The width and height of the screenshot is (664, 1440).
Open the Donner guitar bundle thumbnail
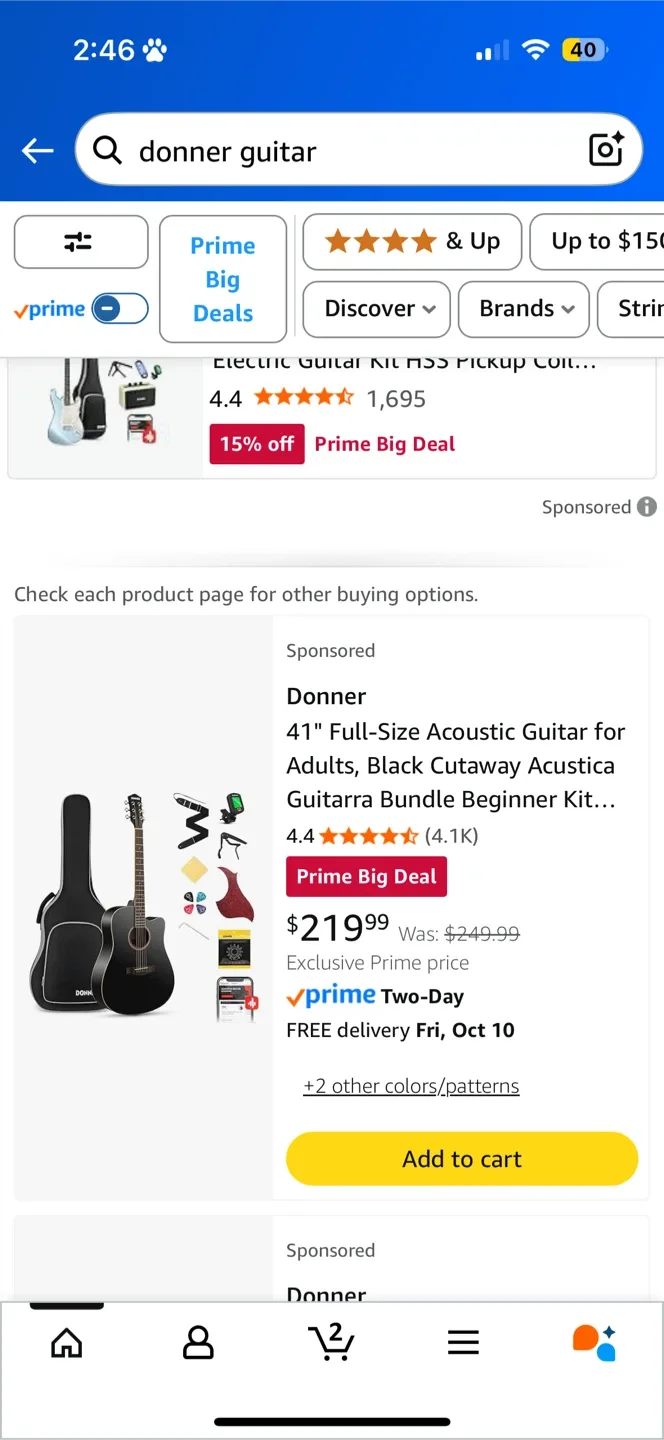coord(142,908)
